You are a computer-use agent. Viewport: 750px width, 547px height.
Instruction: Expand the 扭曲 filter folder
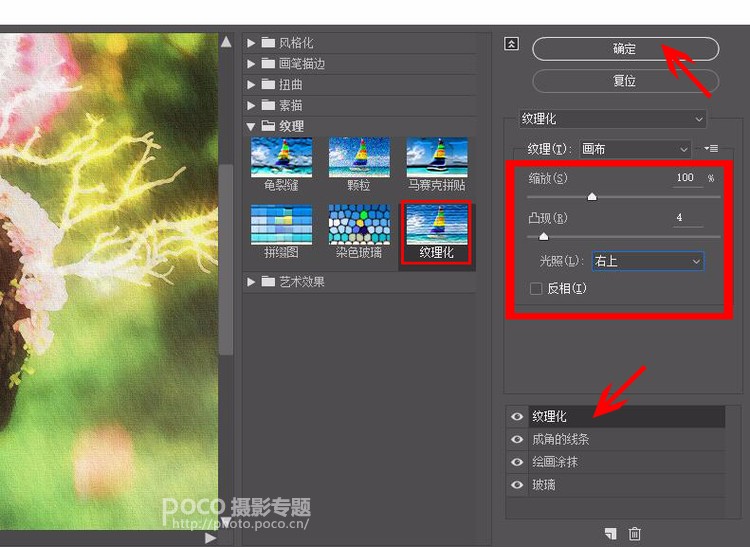[x=251, y=85]
